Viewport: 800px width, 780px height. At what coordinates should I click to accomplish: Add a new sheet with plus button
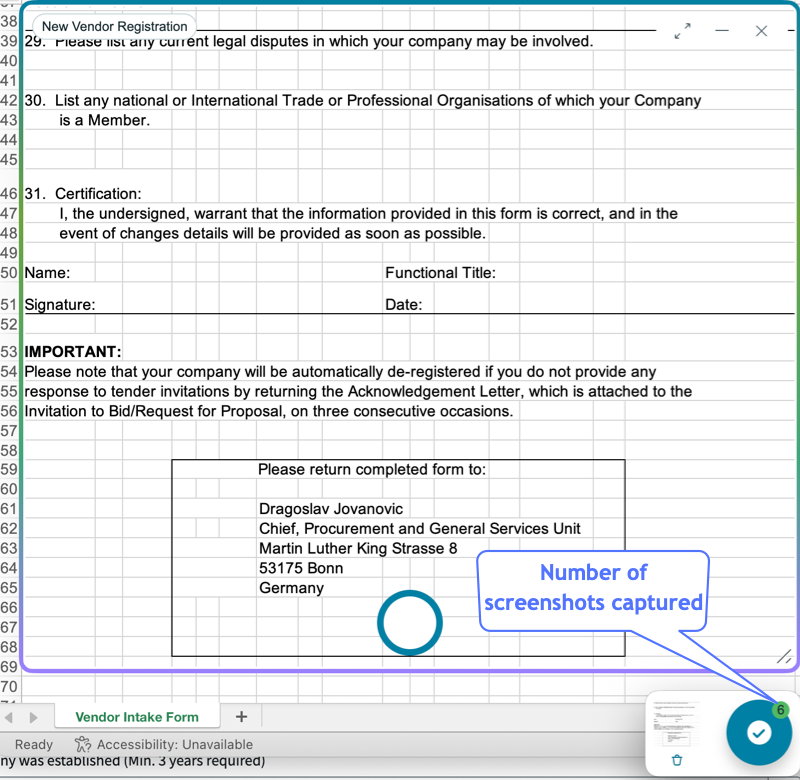pyautogui.click(x=241, y=717)
